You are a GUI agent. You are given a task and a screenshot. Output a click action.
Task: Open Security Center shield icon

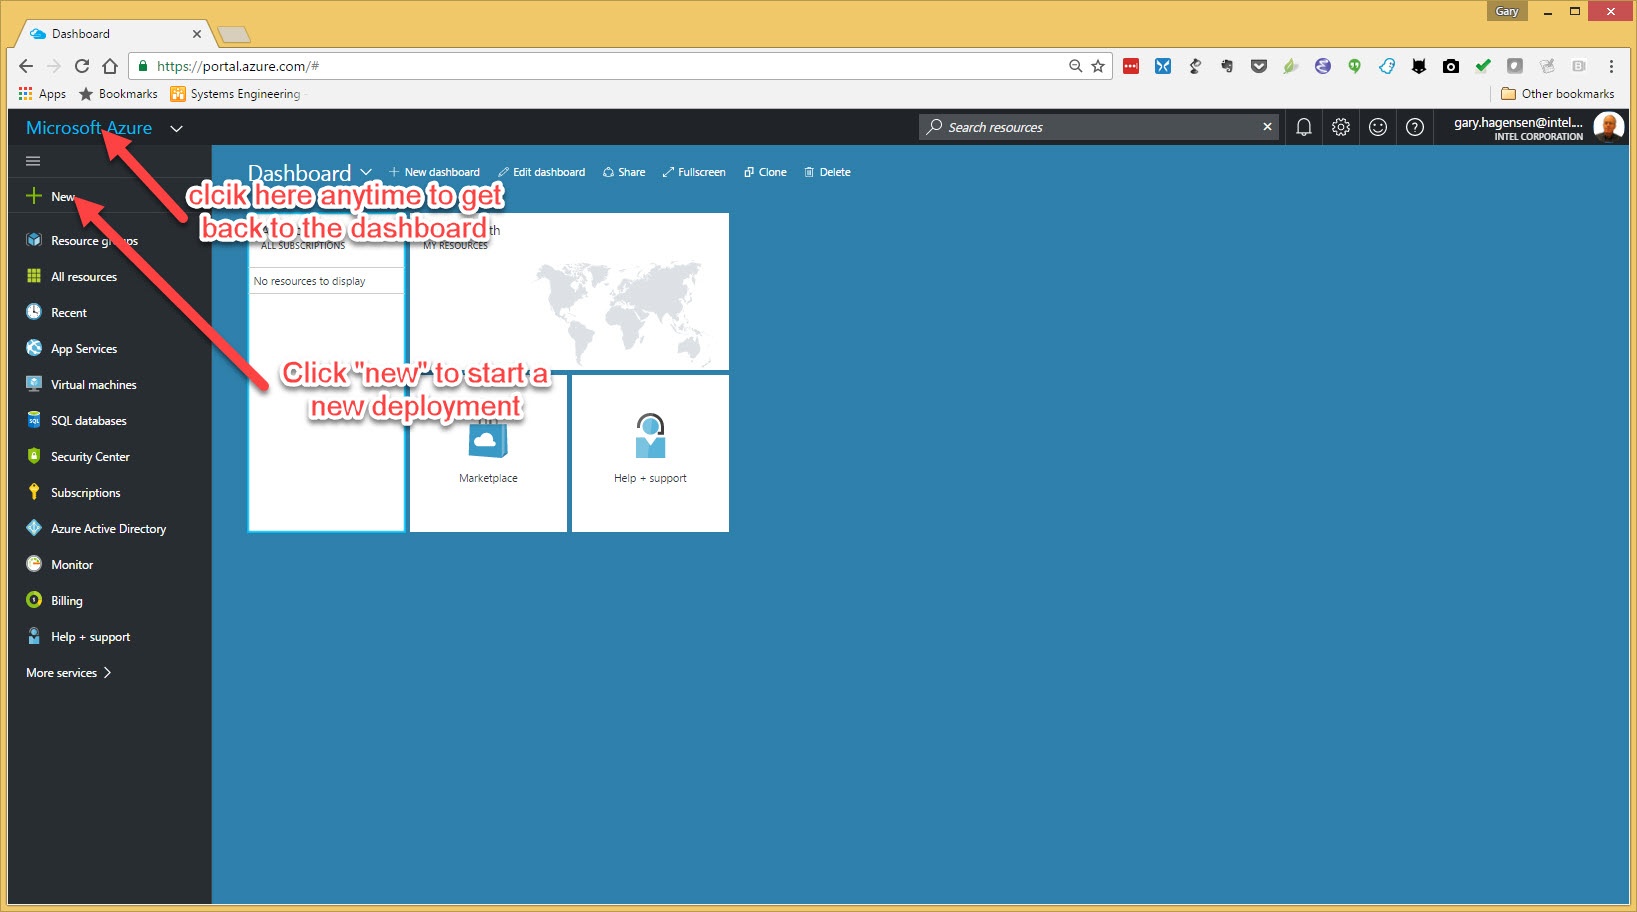pos(34,456)
